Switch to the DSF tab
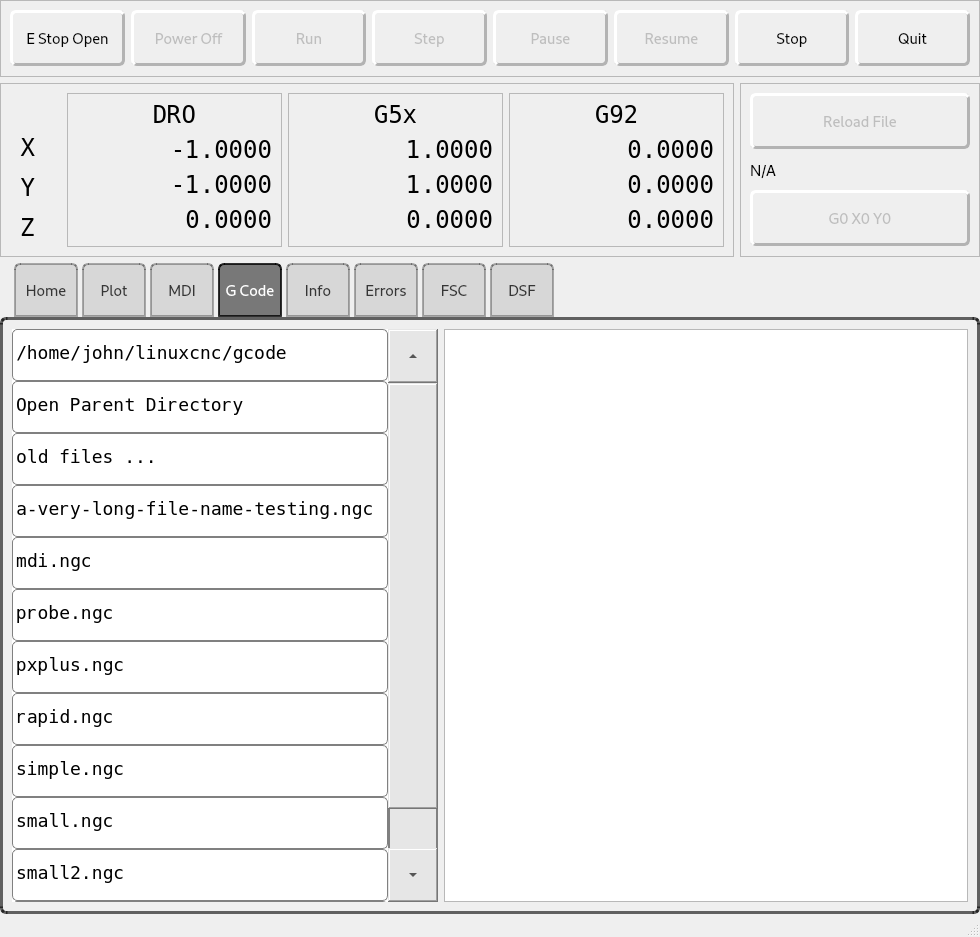 click(522, 291)
